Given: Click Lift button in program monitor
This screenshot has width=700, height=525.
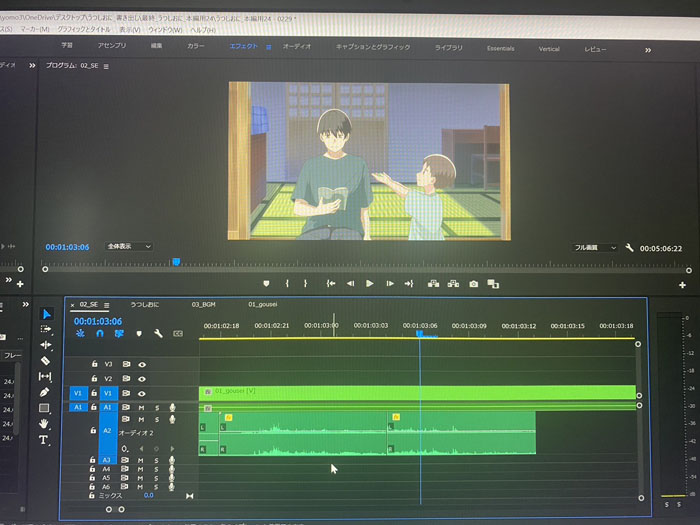Looking at the screenshot, I should coord(433,283).
